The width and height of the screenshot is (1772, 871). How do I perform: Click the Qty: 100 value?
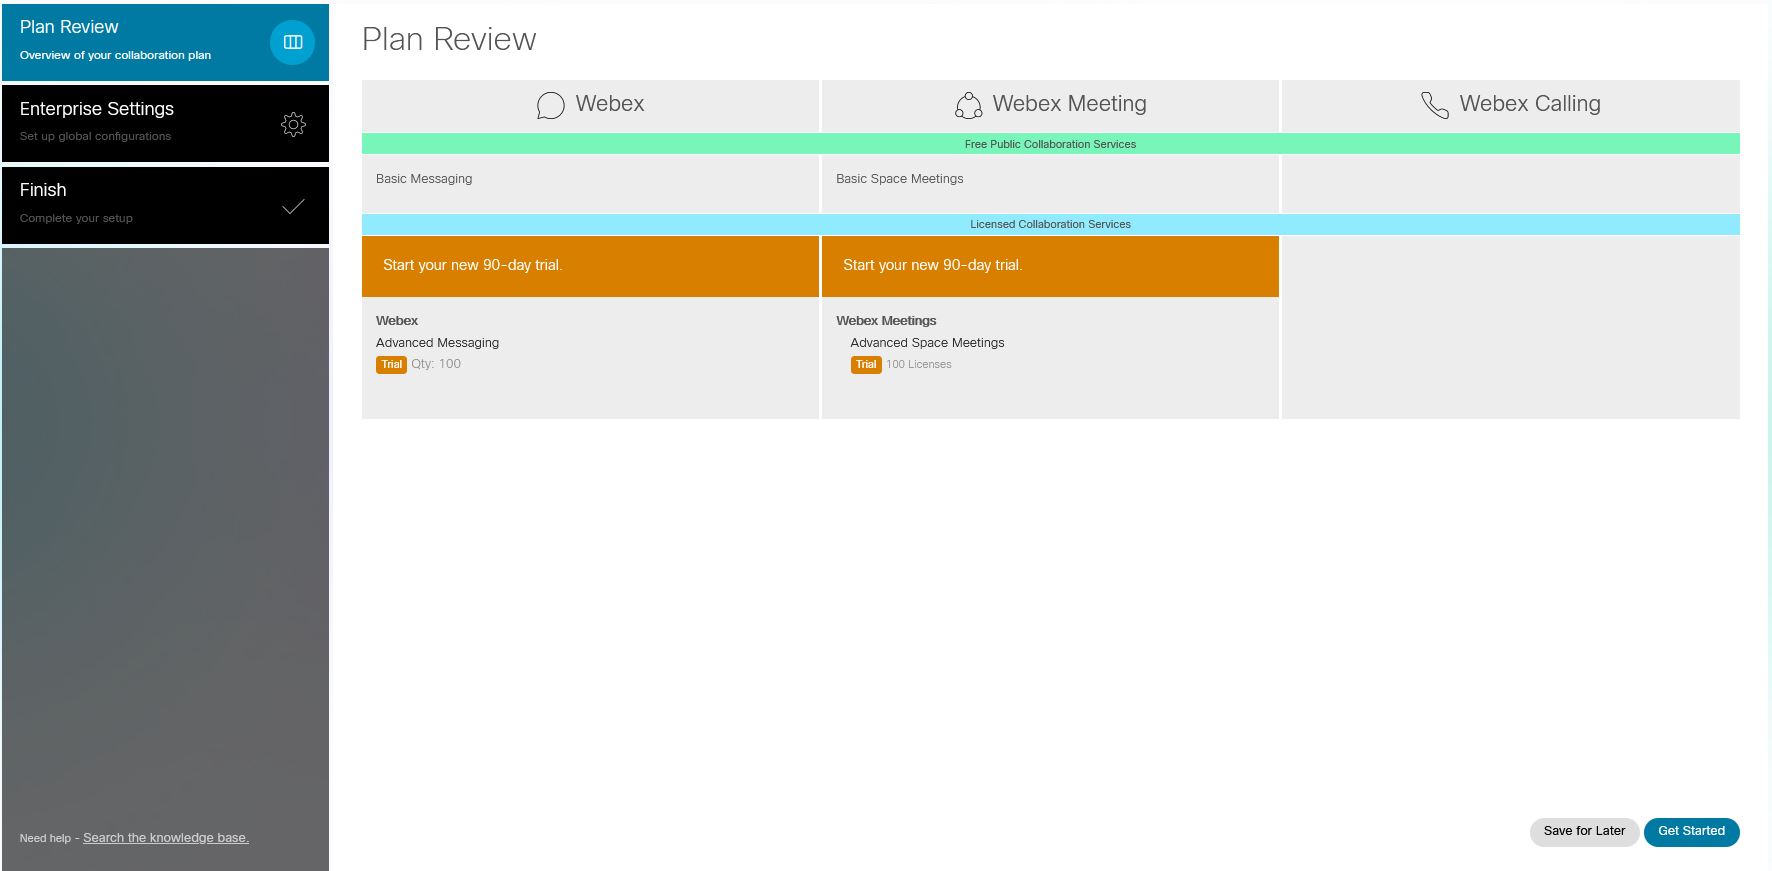(x=436, y=364)
